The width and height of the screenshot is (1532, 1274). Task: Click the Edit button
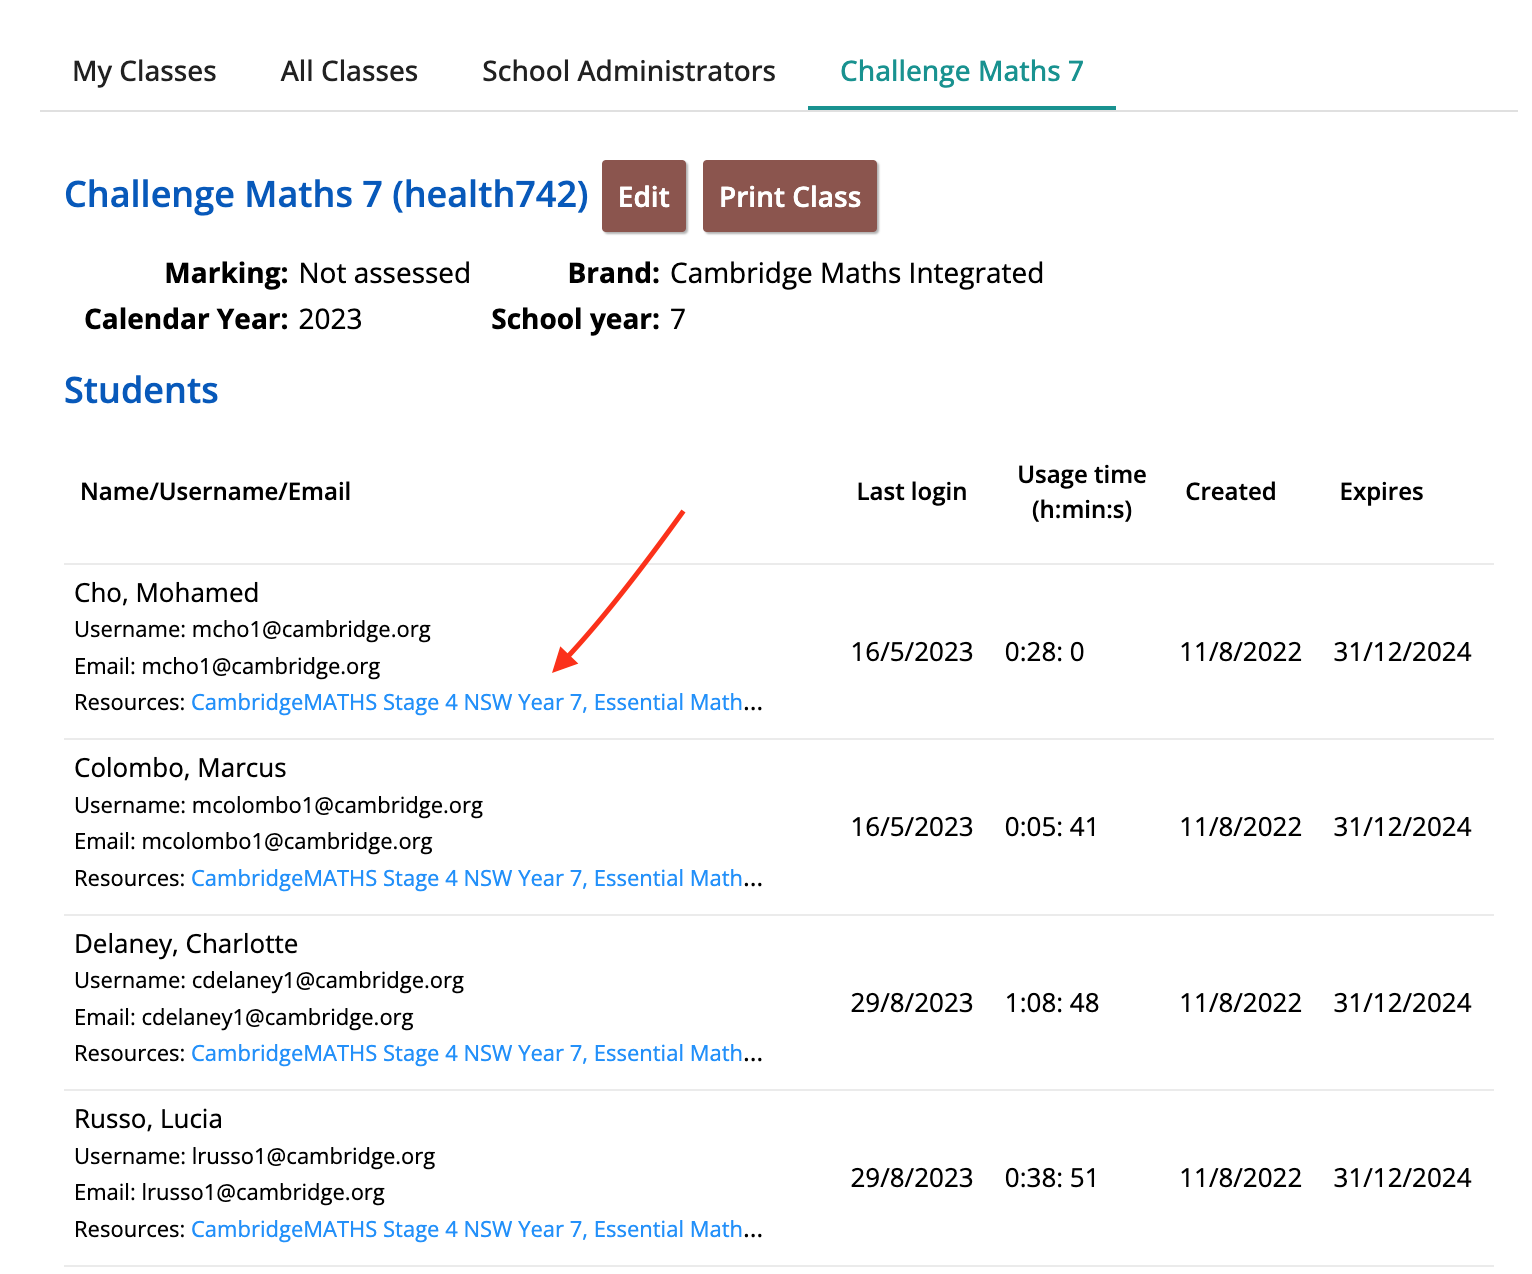click(x=644, y=196)
